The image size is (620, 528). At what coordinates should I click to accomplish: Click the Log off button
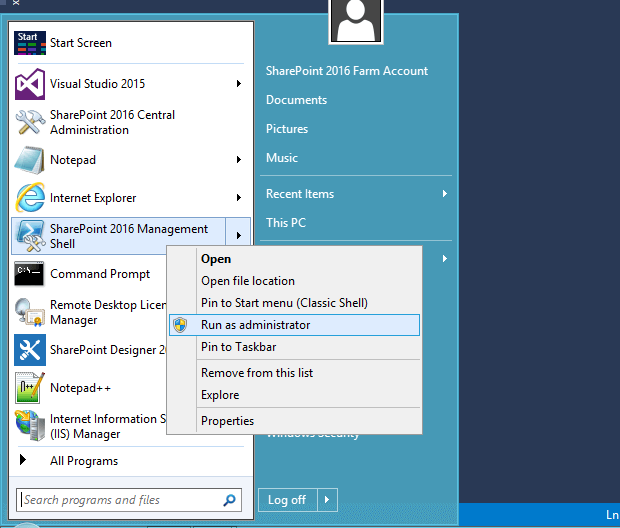tap(288, 500)
